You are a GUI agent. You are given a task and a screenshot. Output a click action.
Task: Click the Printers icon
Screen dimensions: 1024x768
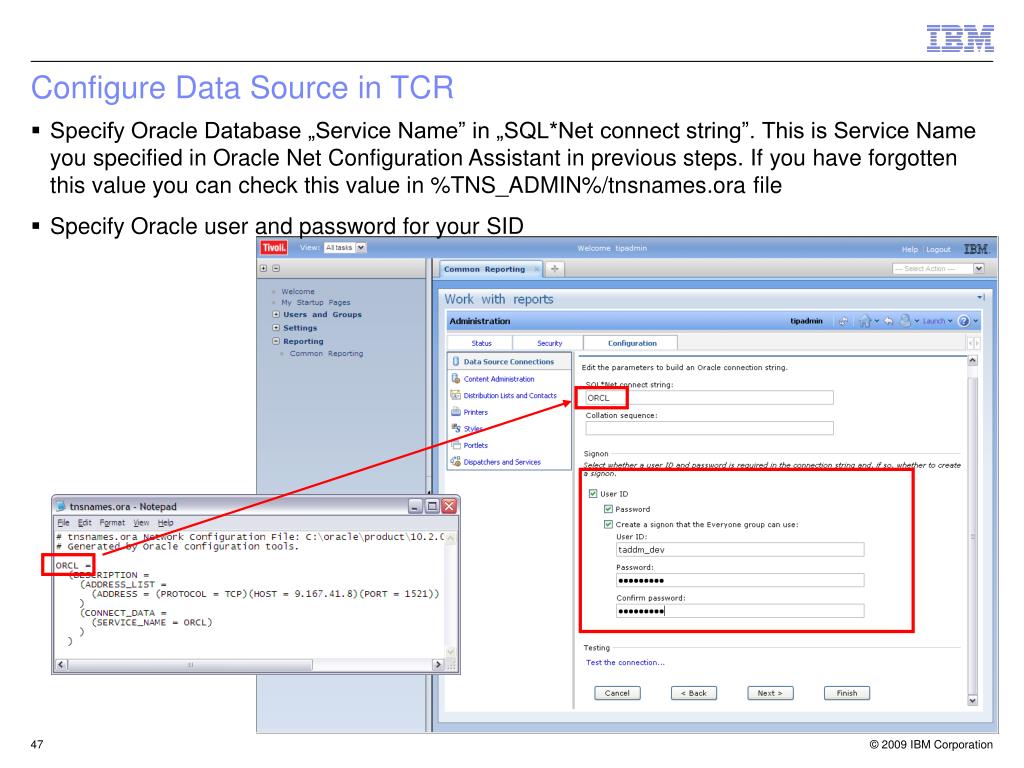[x=456, y=411]
